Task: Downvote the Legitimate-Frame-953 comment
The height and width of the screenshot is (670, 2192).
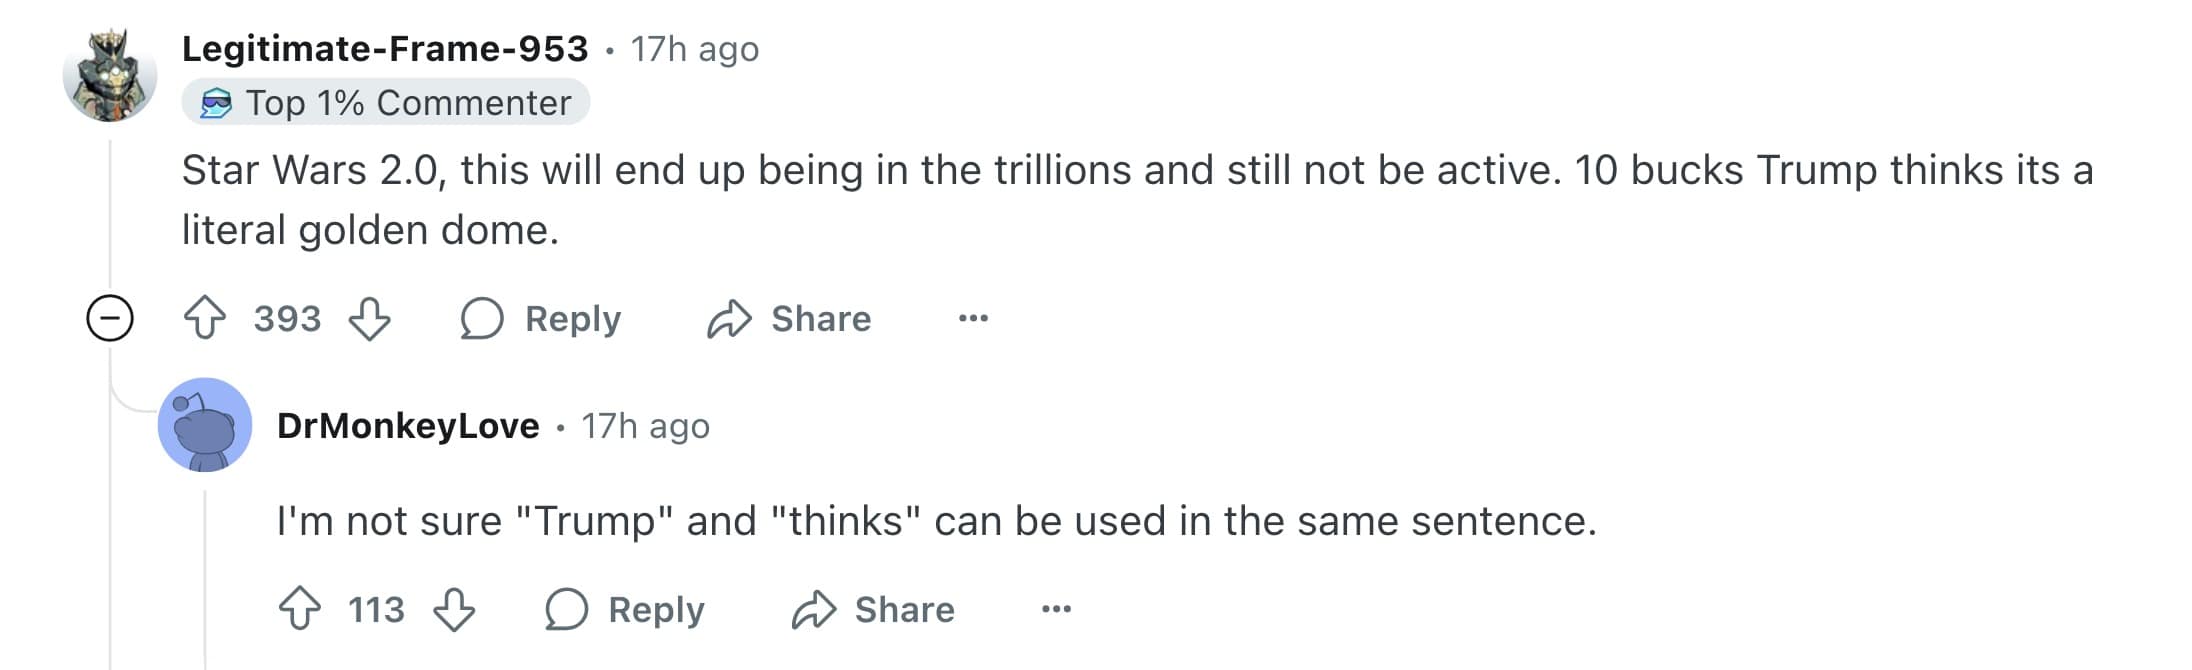Action: click(369, 319)
